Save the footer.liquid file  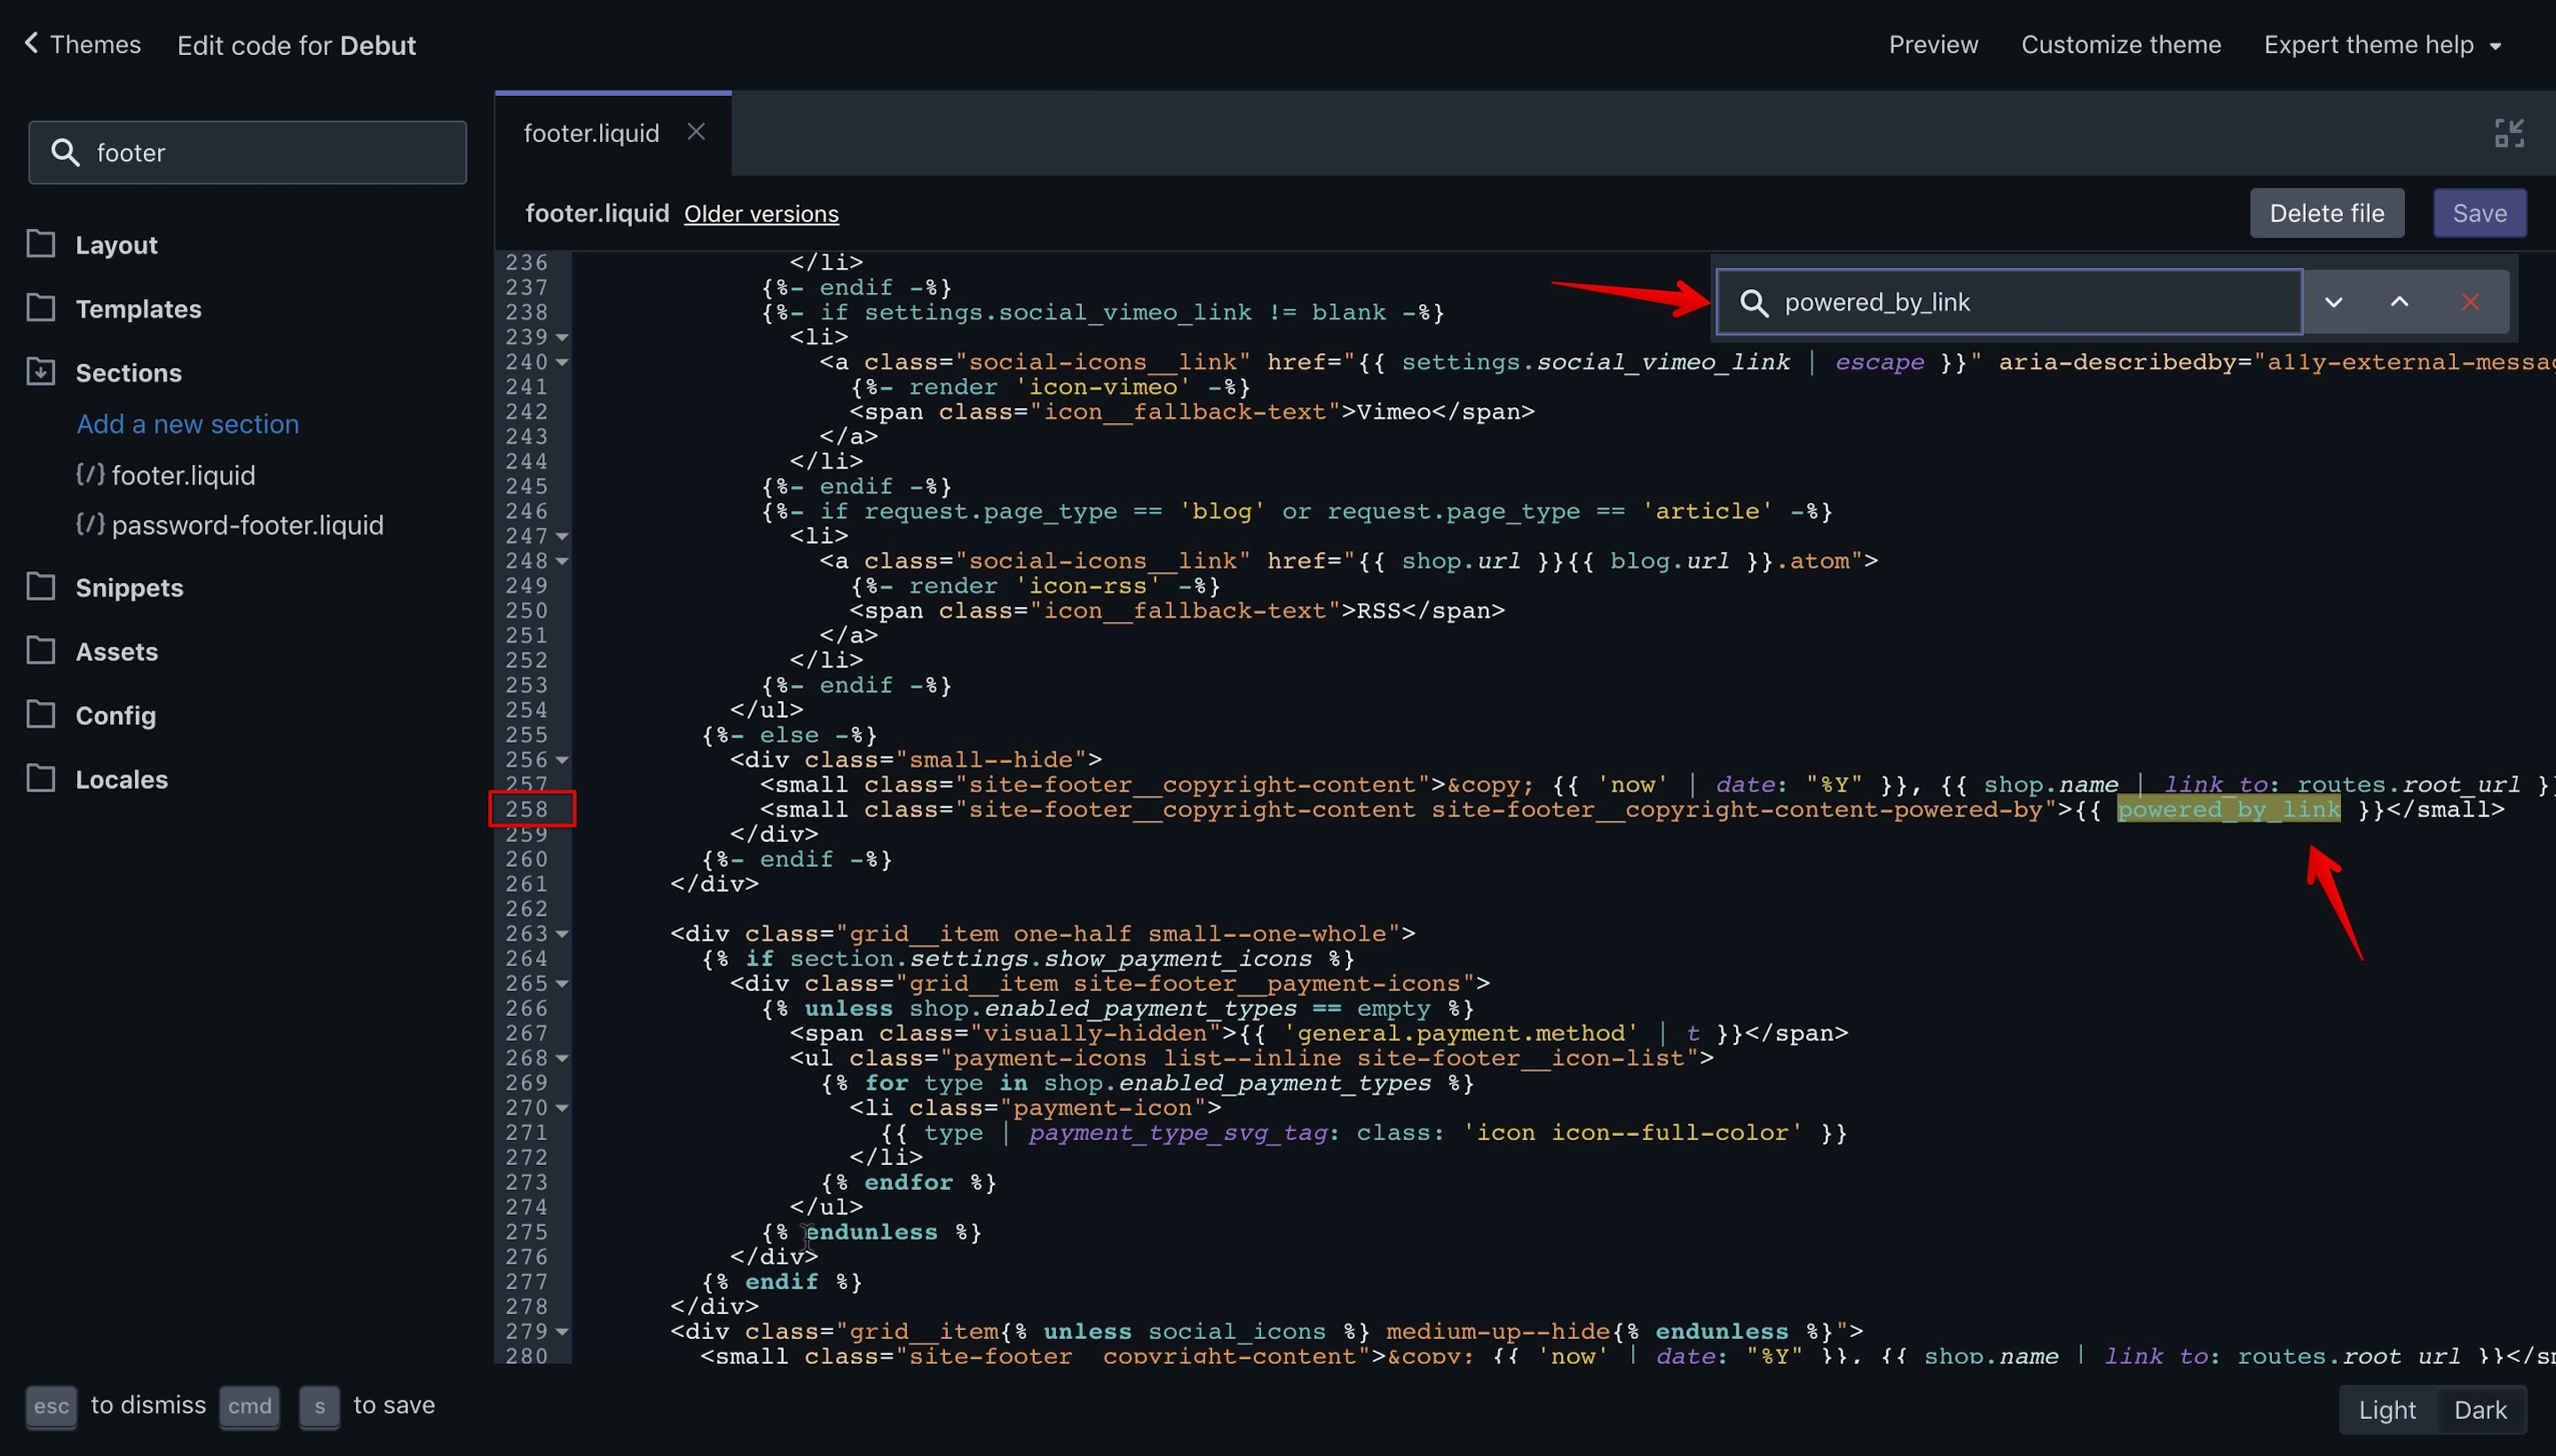click(2479, 213)
